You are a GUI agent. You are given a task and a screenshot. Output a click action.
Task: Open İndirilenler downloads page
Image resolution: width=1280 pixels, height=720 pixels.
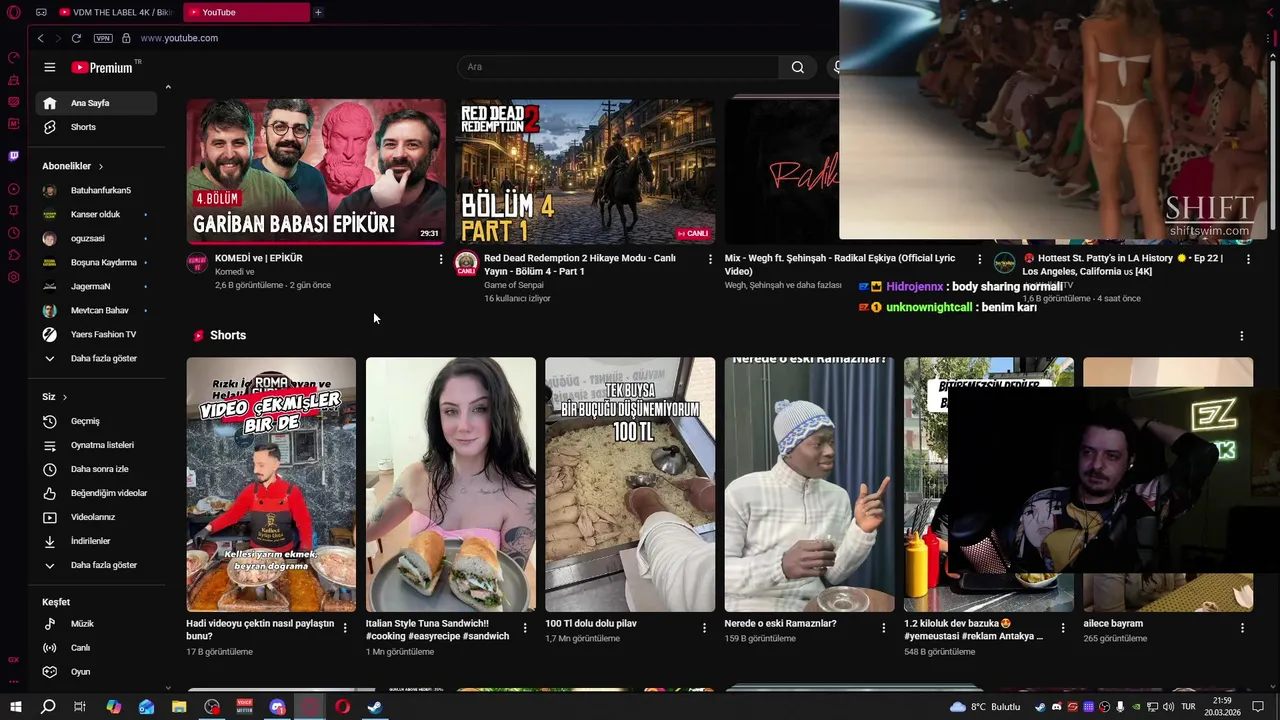(x=96, y=541)
